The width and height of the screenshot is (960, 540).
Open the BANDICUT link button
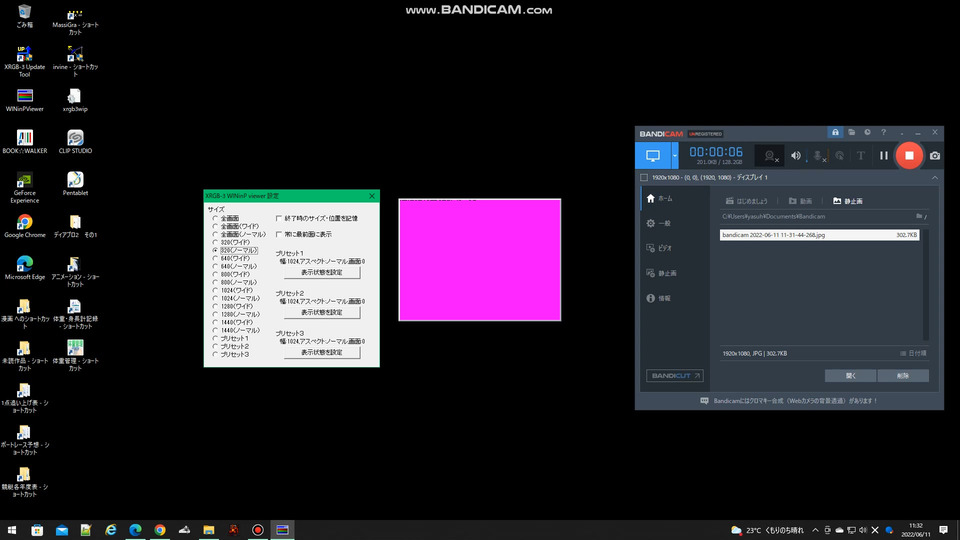tap(675, 376)
